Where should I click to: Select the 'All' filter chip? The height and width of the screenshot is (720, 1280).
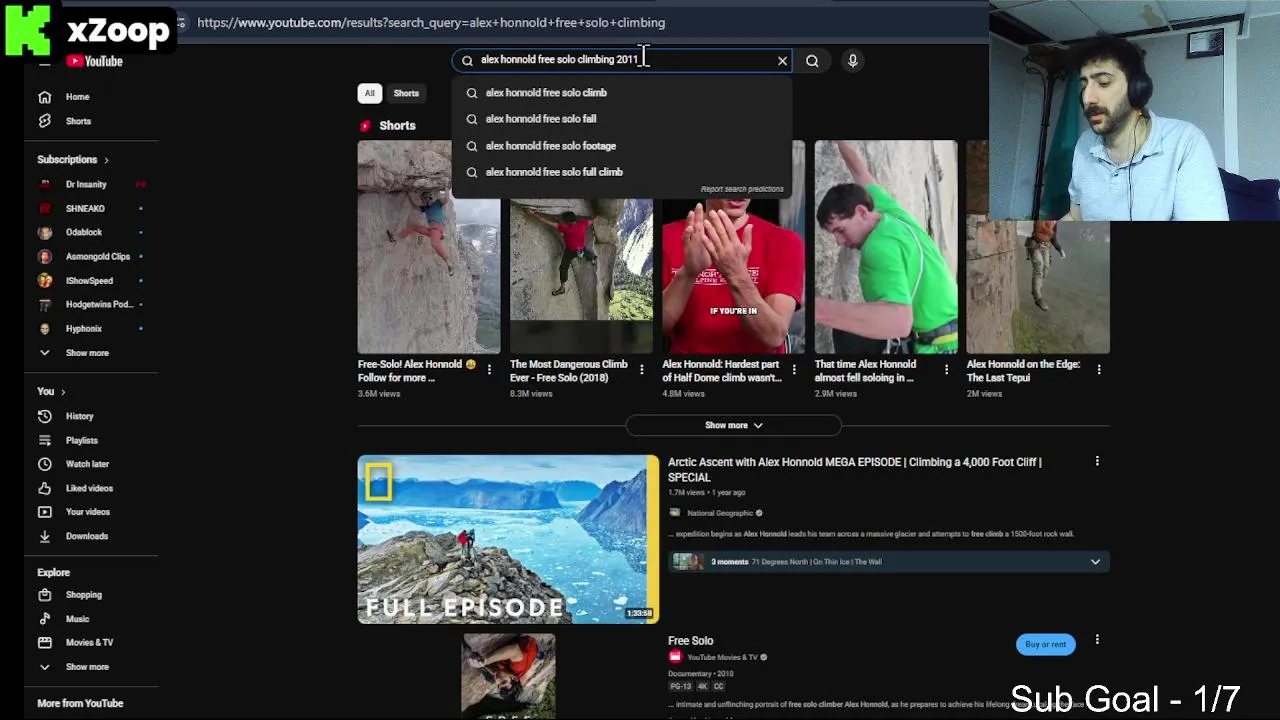tap(370, 93)
